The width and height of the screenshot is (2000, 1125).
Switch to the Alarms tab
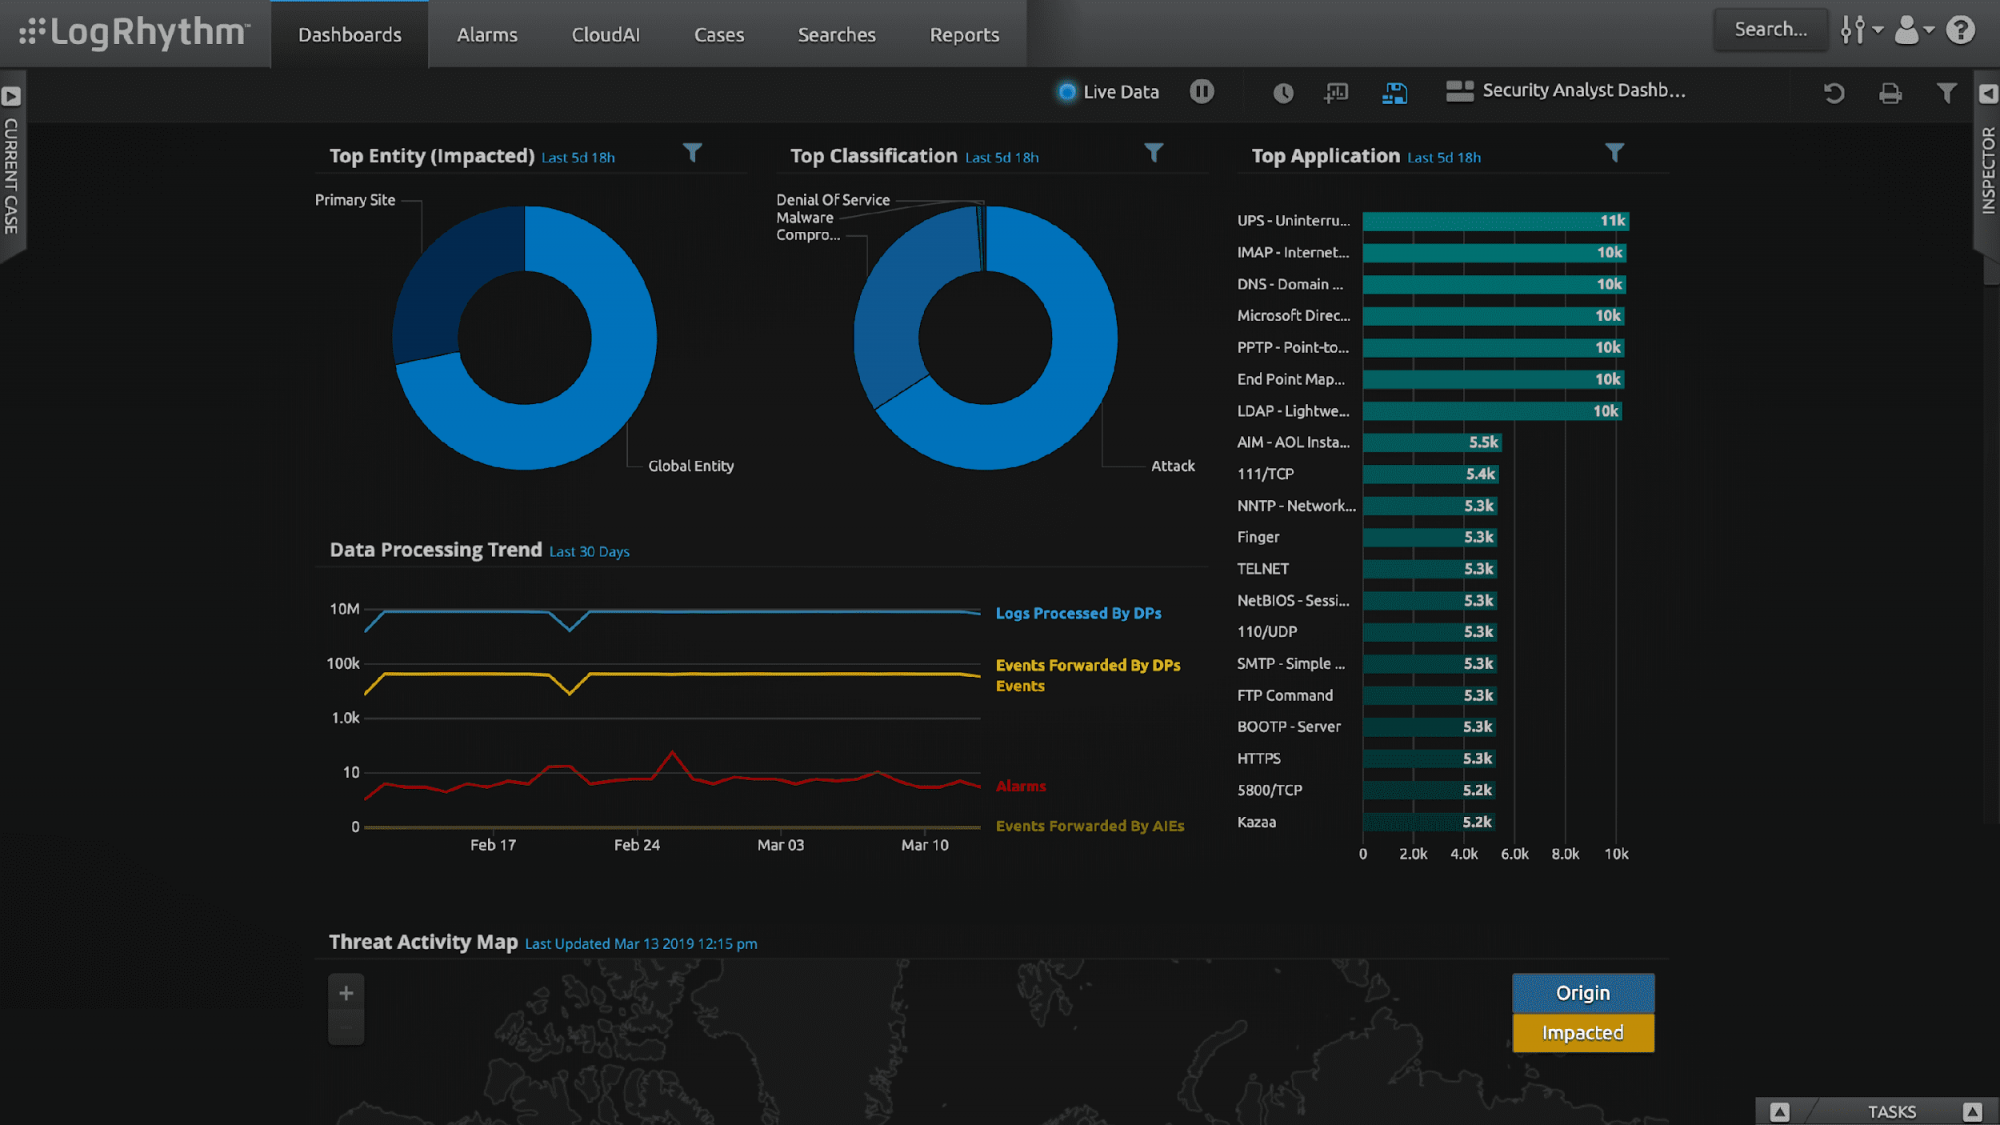pos(487,35)
